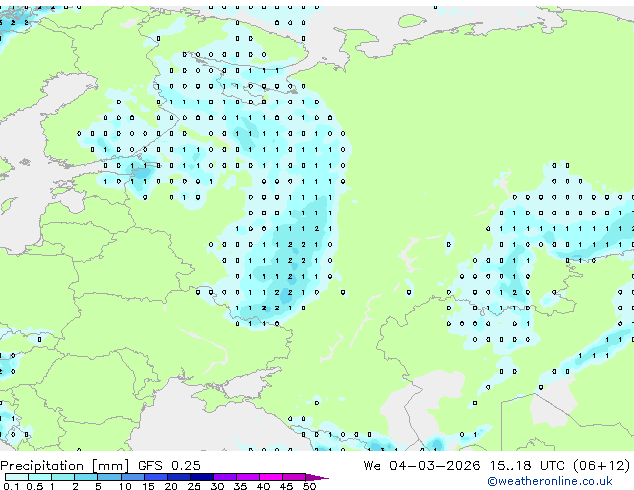The image size is (634, 490).
Task: Click the 20–25 mm legend color swatch
Action: click(179, 477)
